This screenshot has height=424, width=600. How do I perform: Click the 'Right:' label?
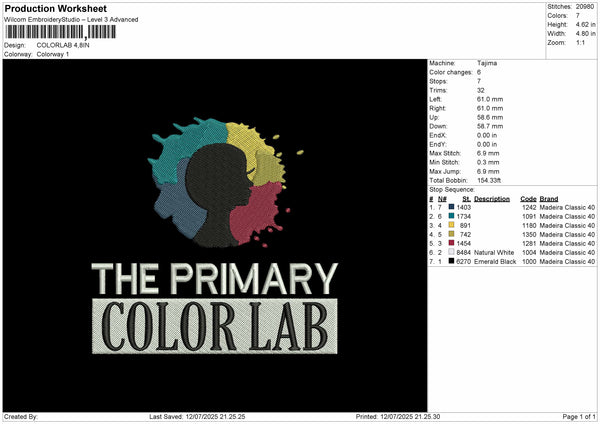pyautogui.click(x=437, y=108)
